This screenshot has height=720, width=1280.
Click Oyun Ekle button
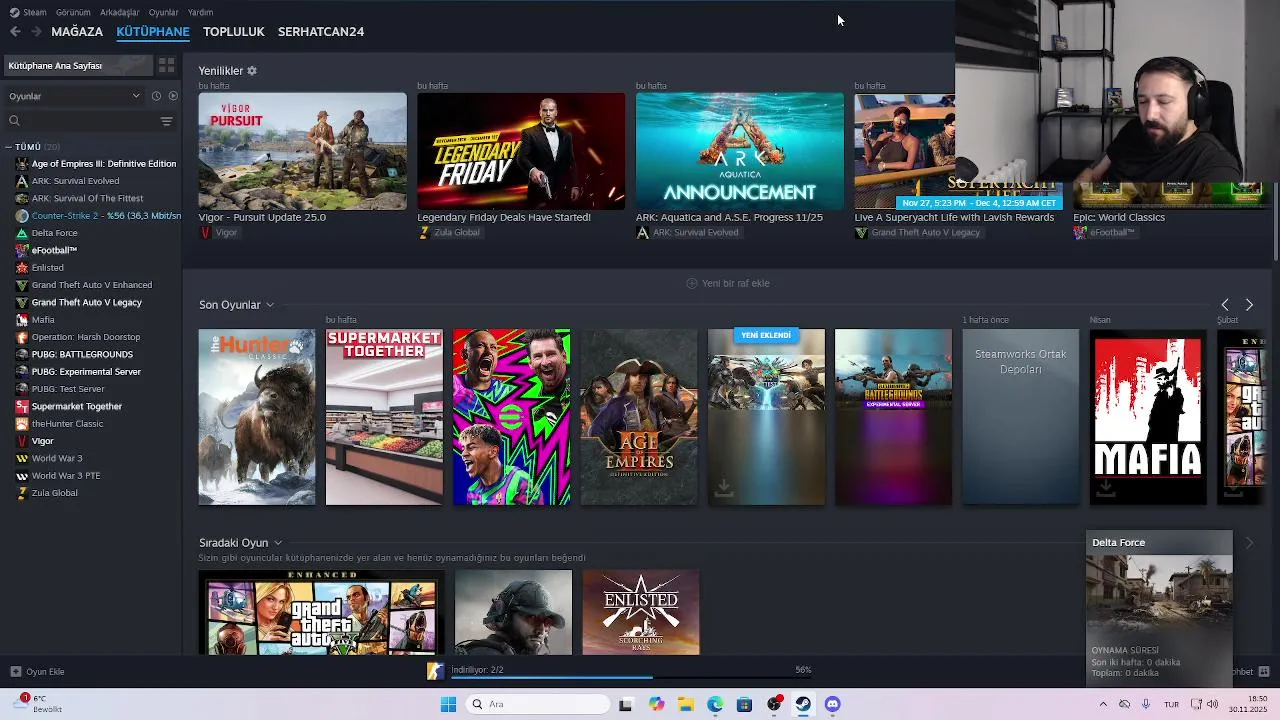(38, 672)
